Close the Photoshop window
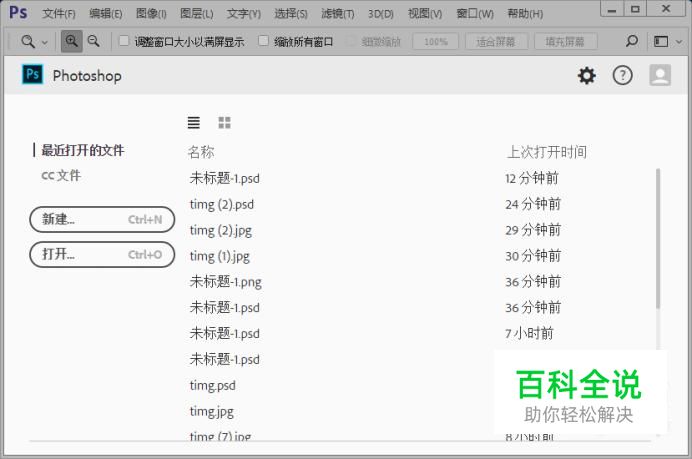The width and height of the screenshot is (692, 459). (666, 9)
